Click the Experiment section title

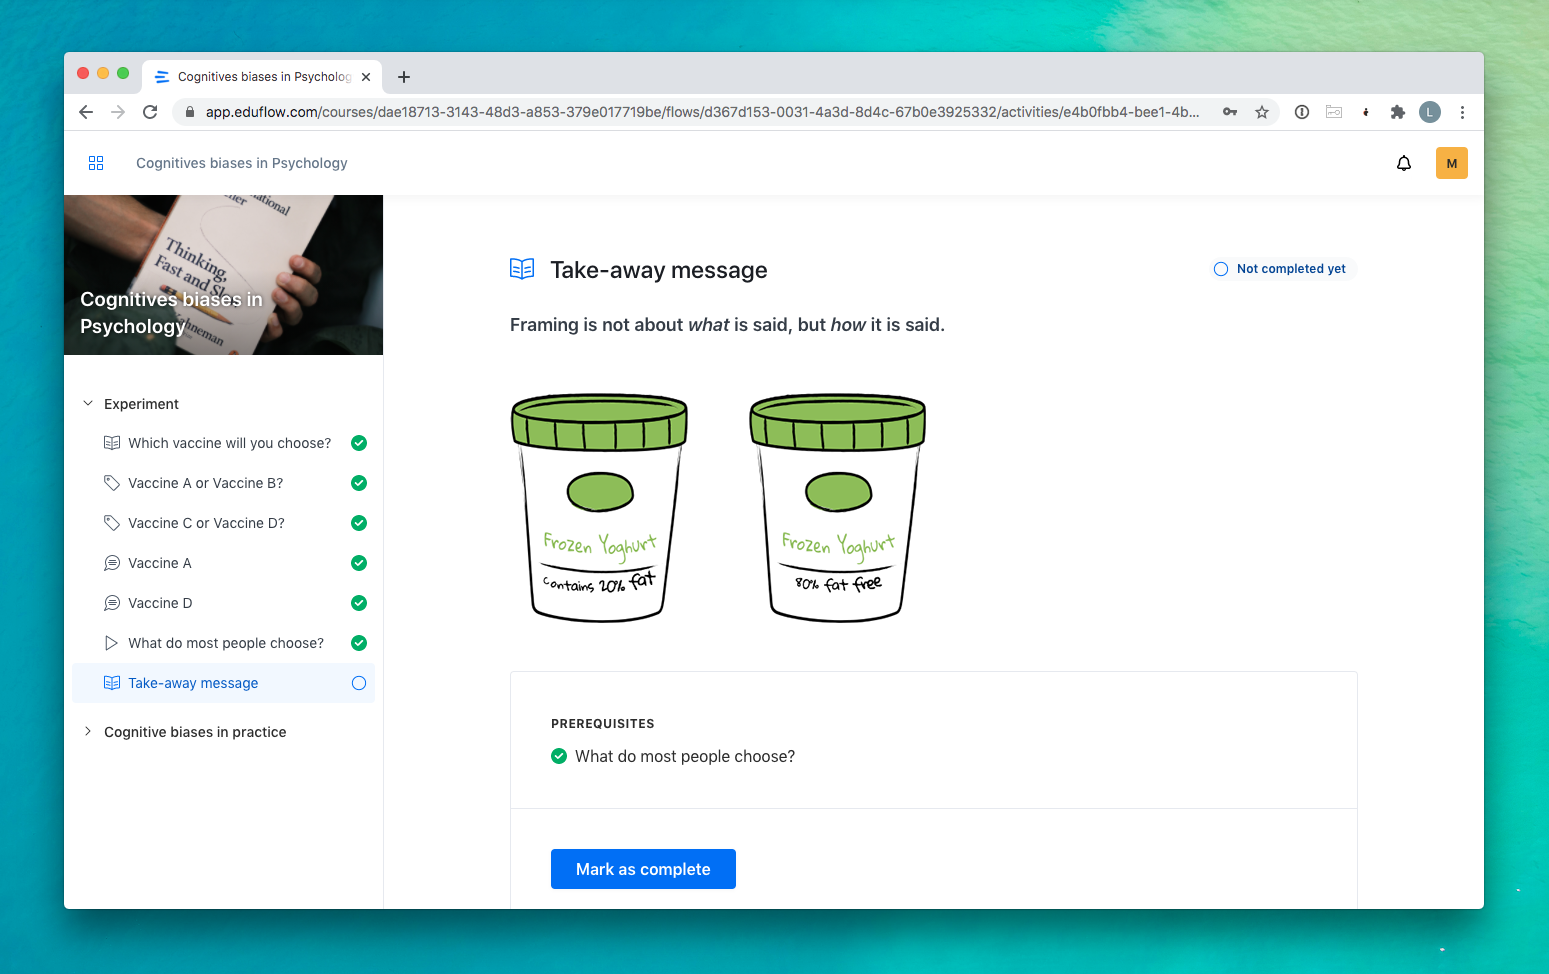click(141, 404)
